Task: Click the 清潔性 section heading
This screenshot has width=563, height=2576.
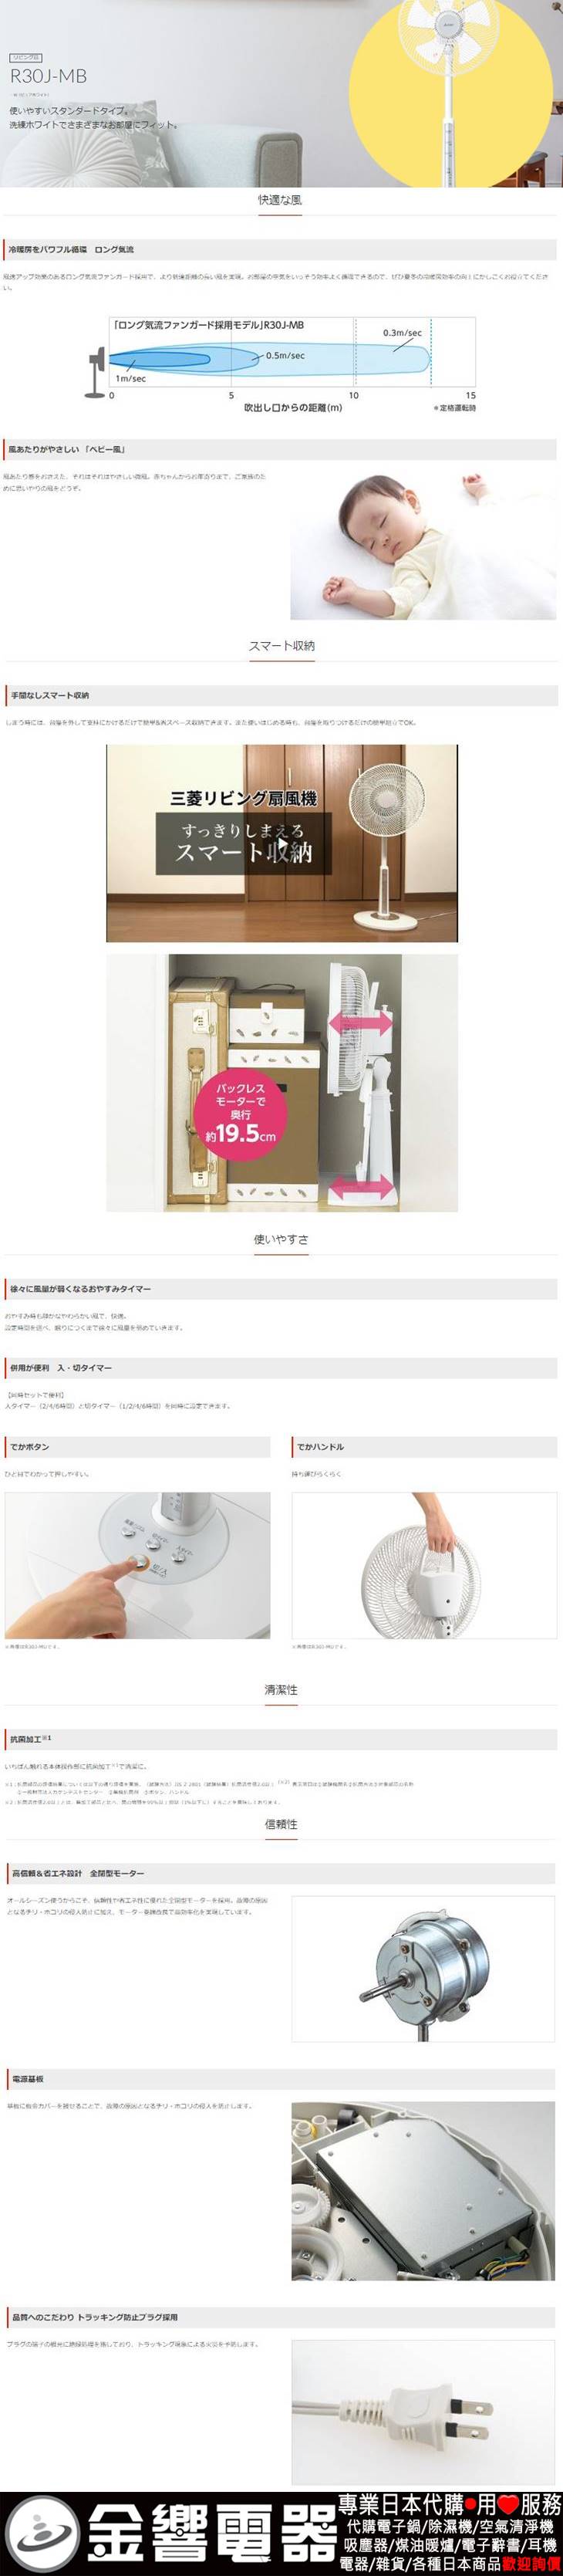Action: click(281, 1689)
